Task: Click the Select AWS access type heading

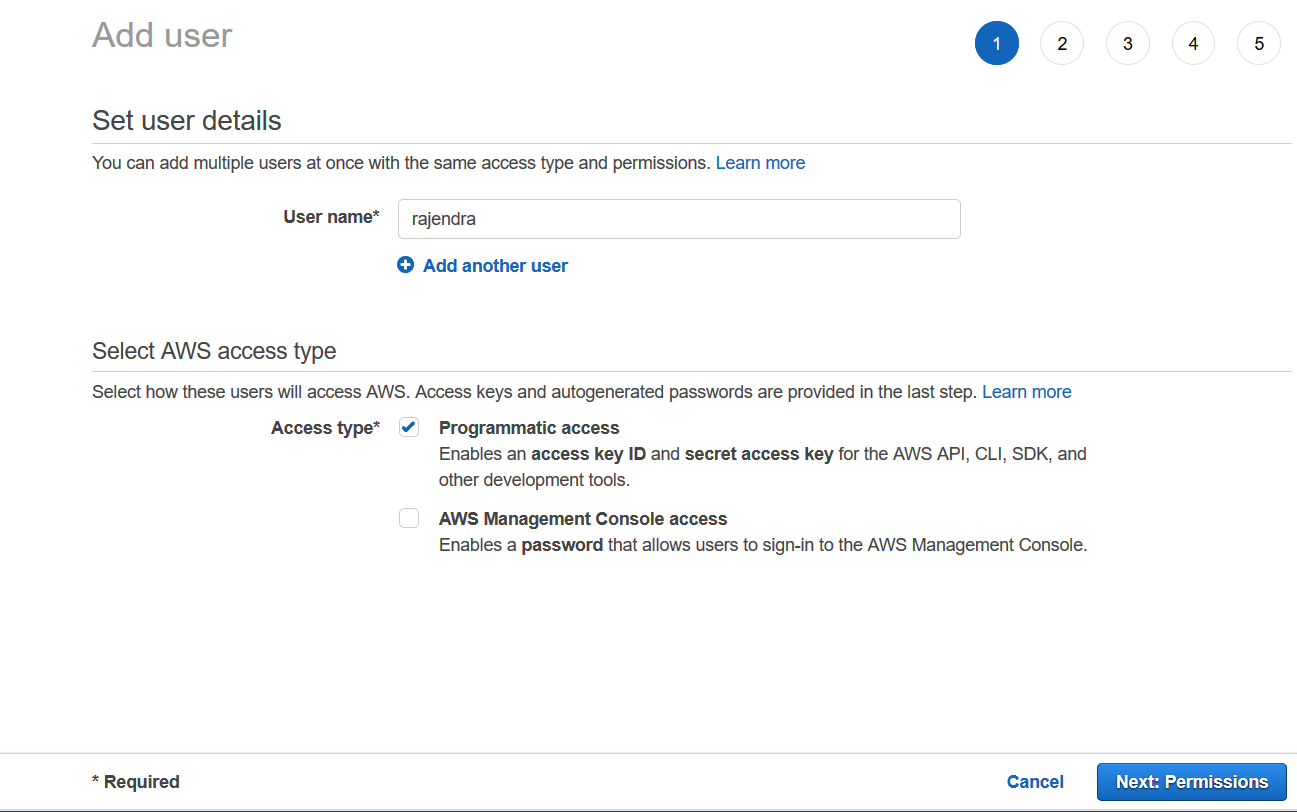Action: (214, 351)
